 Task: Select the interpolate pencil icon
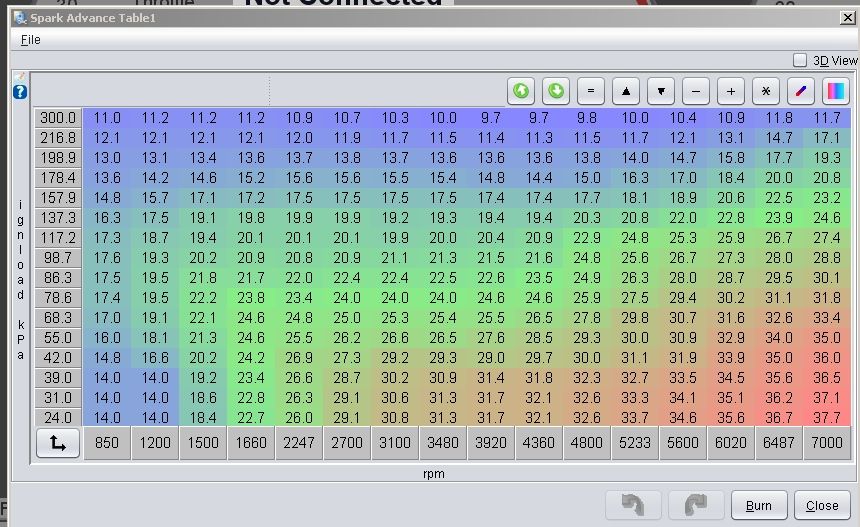point(801,91)
